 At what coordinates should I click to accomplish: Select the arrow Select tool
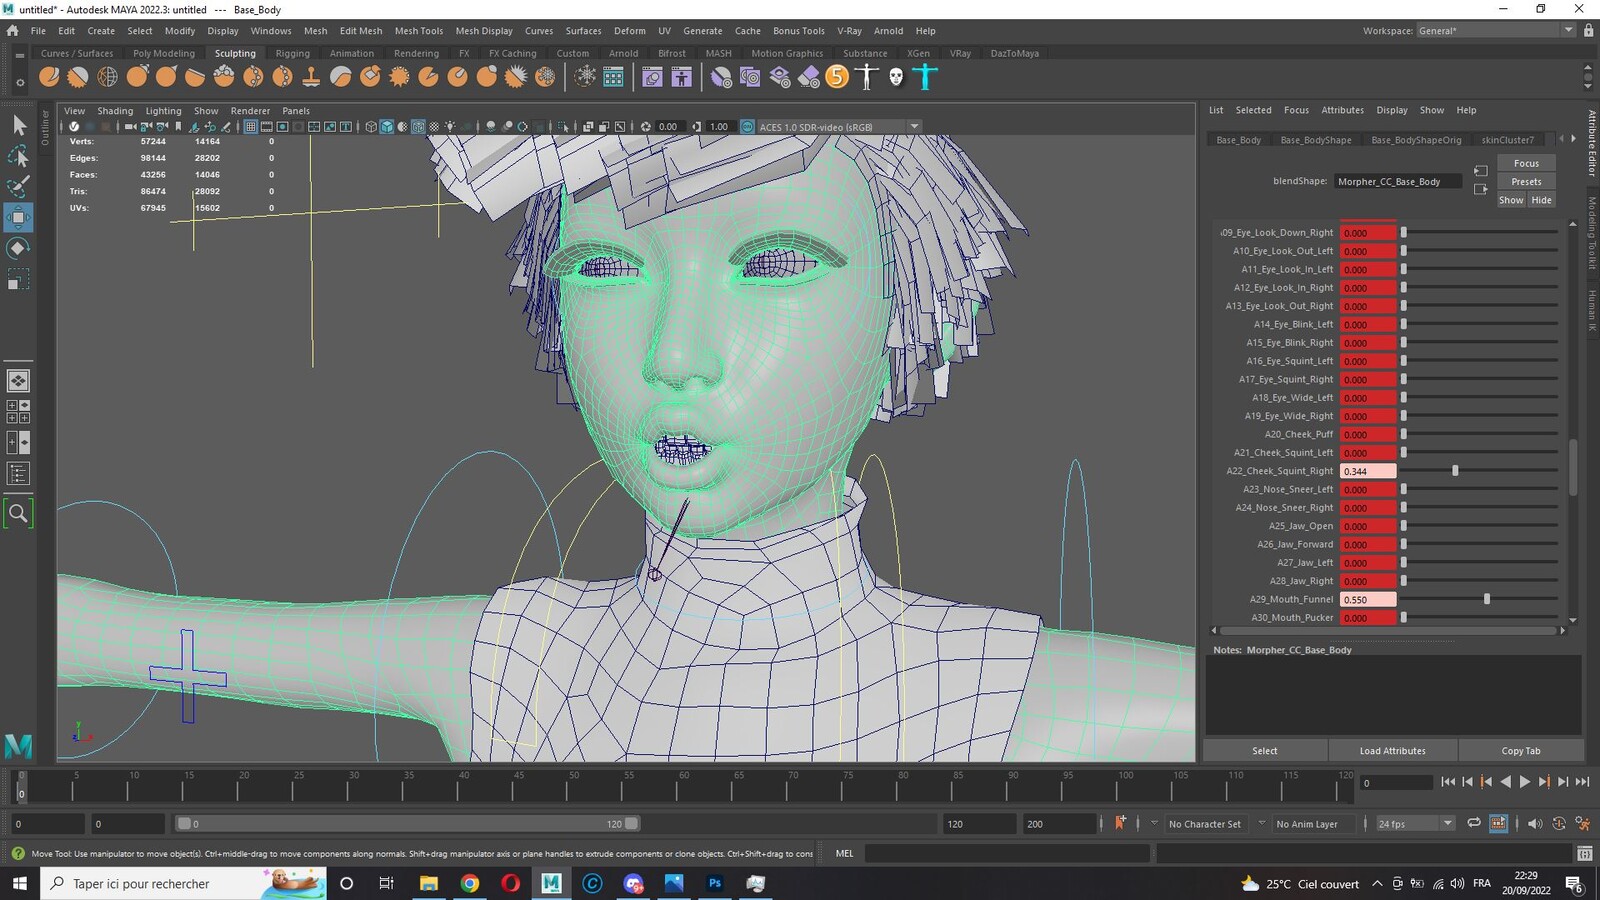[18, 125]
